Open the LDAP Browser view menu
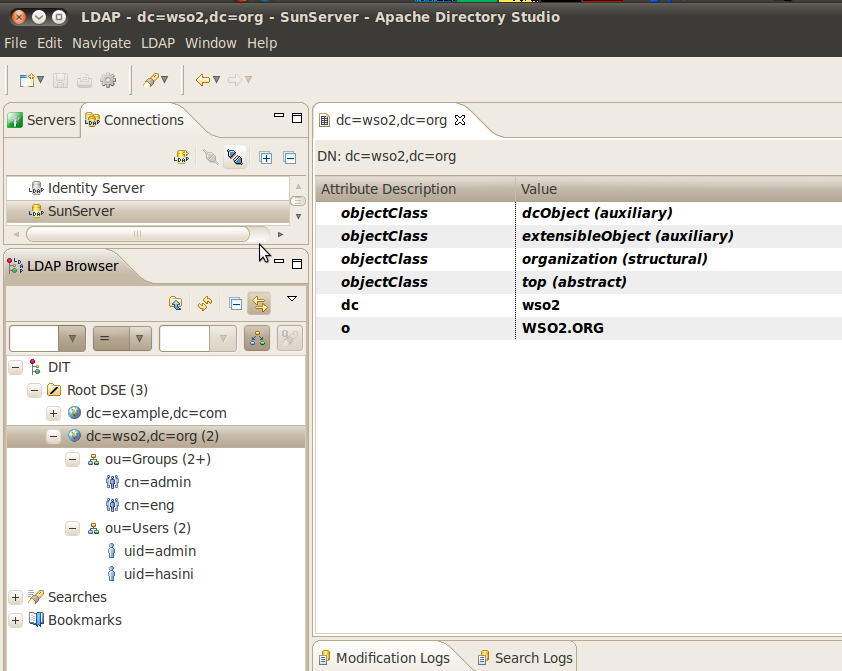This screenshot has height=671, width=842. [292, 297]
